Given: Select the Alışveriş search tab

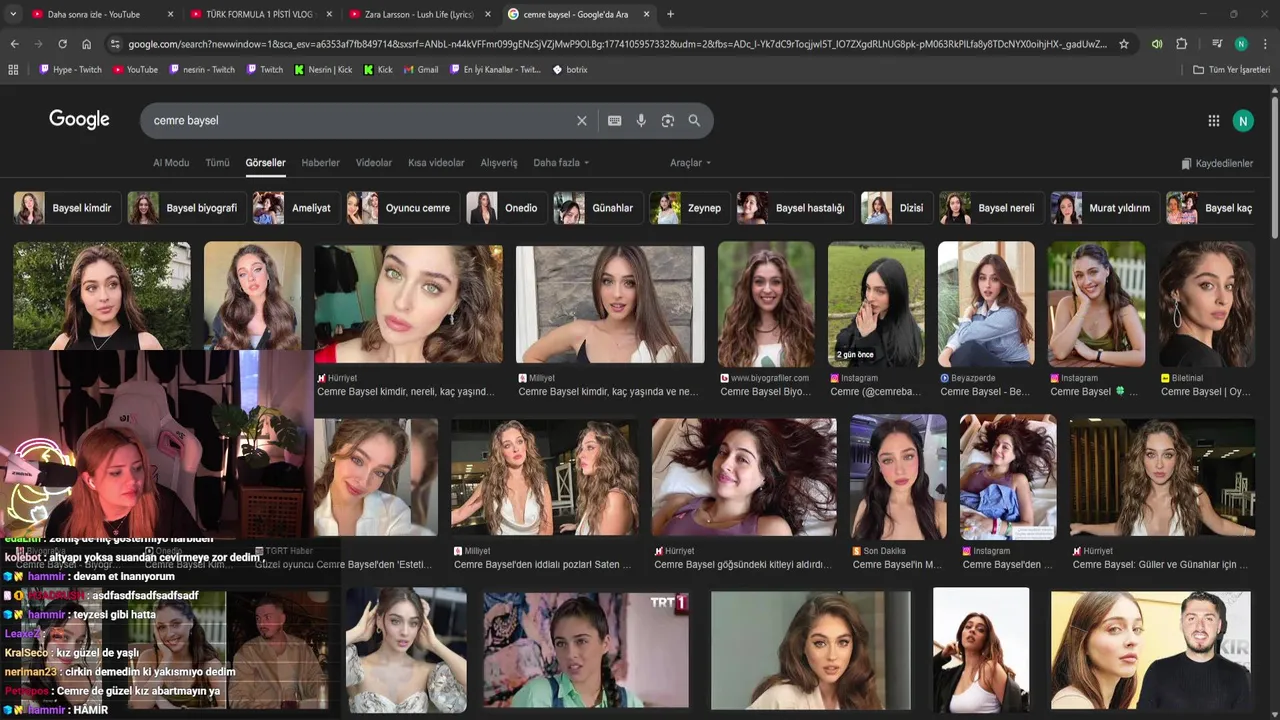Looking at the screenshot, I should [x=499, y=163].
